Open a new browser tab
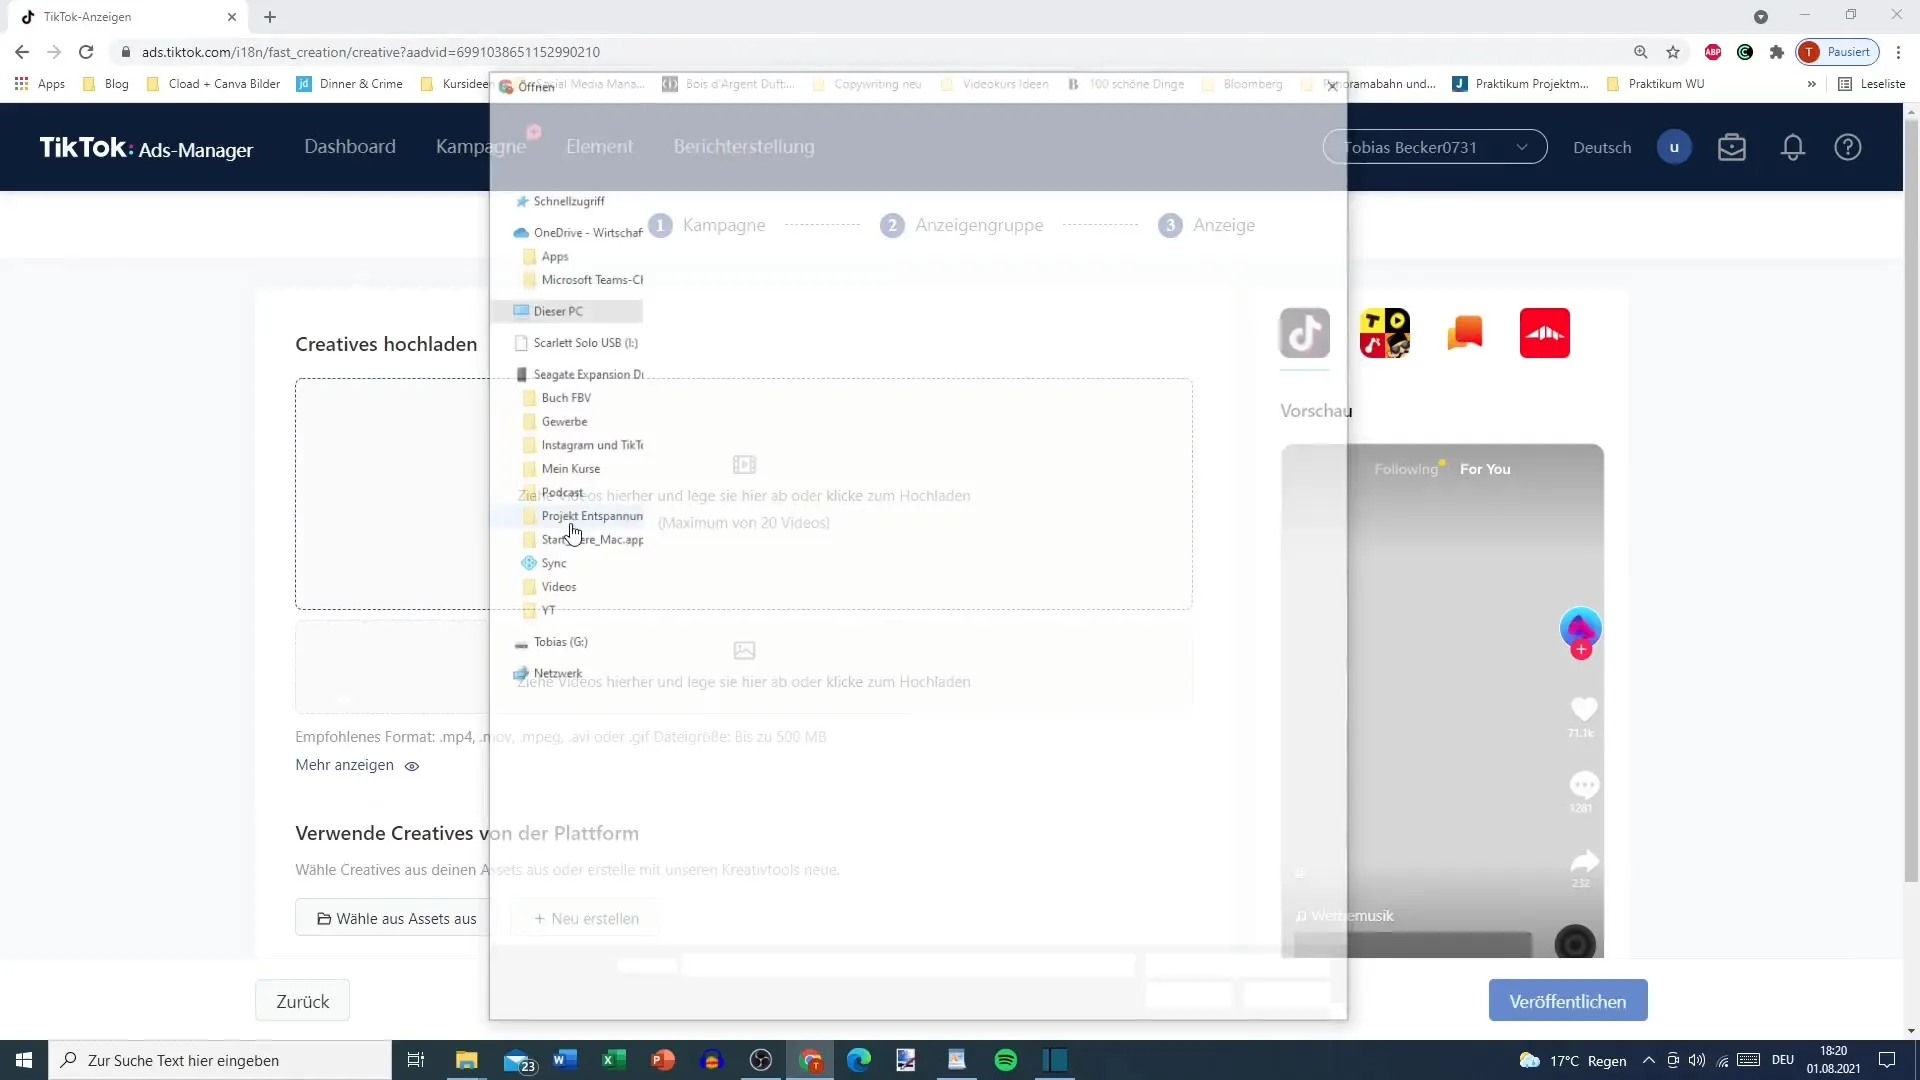Image resolution: width=1920 pixels, height=1080 pixels. click(270, 17)
